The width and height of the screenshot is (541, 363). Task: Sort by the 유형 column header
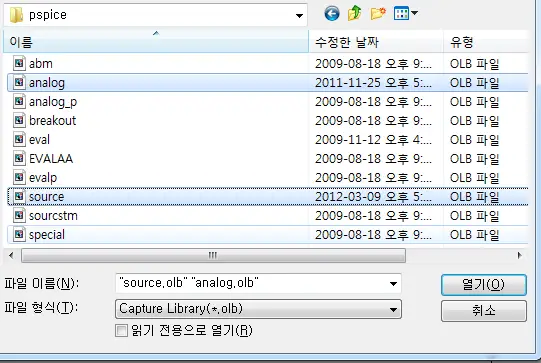click(x=486, y=42)
